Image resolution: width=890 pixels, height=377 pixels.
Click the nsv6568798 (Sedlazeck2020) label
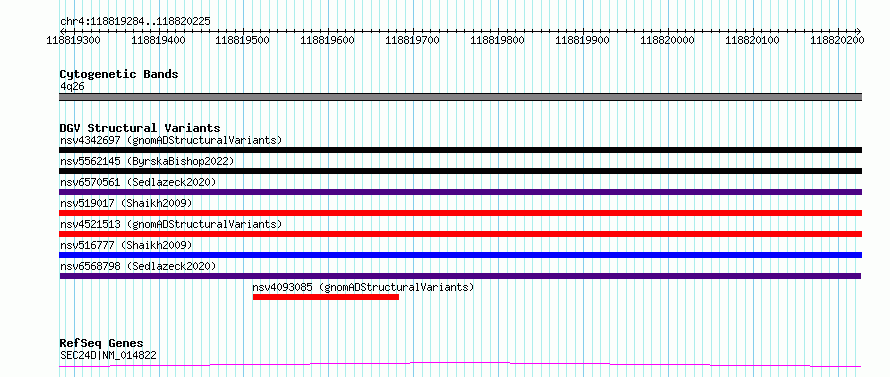pyautogui.click(x=138, y=266)
